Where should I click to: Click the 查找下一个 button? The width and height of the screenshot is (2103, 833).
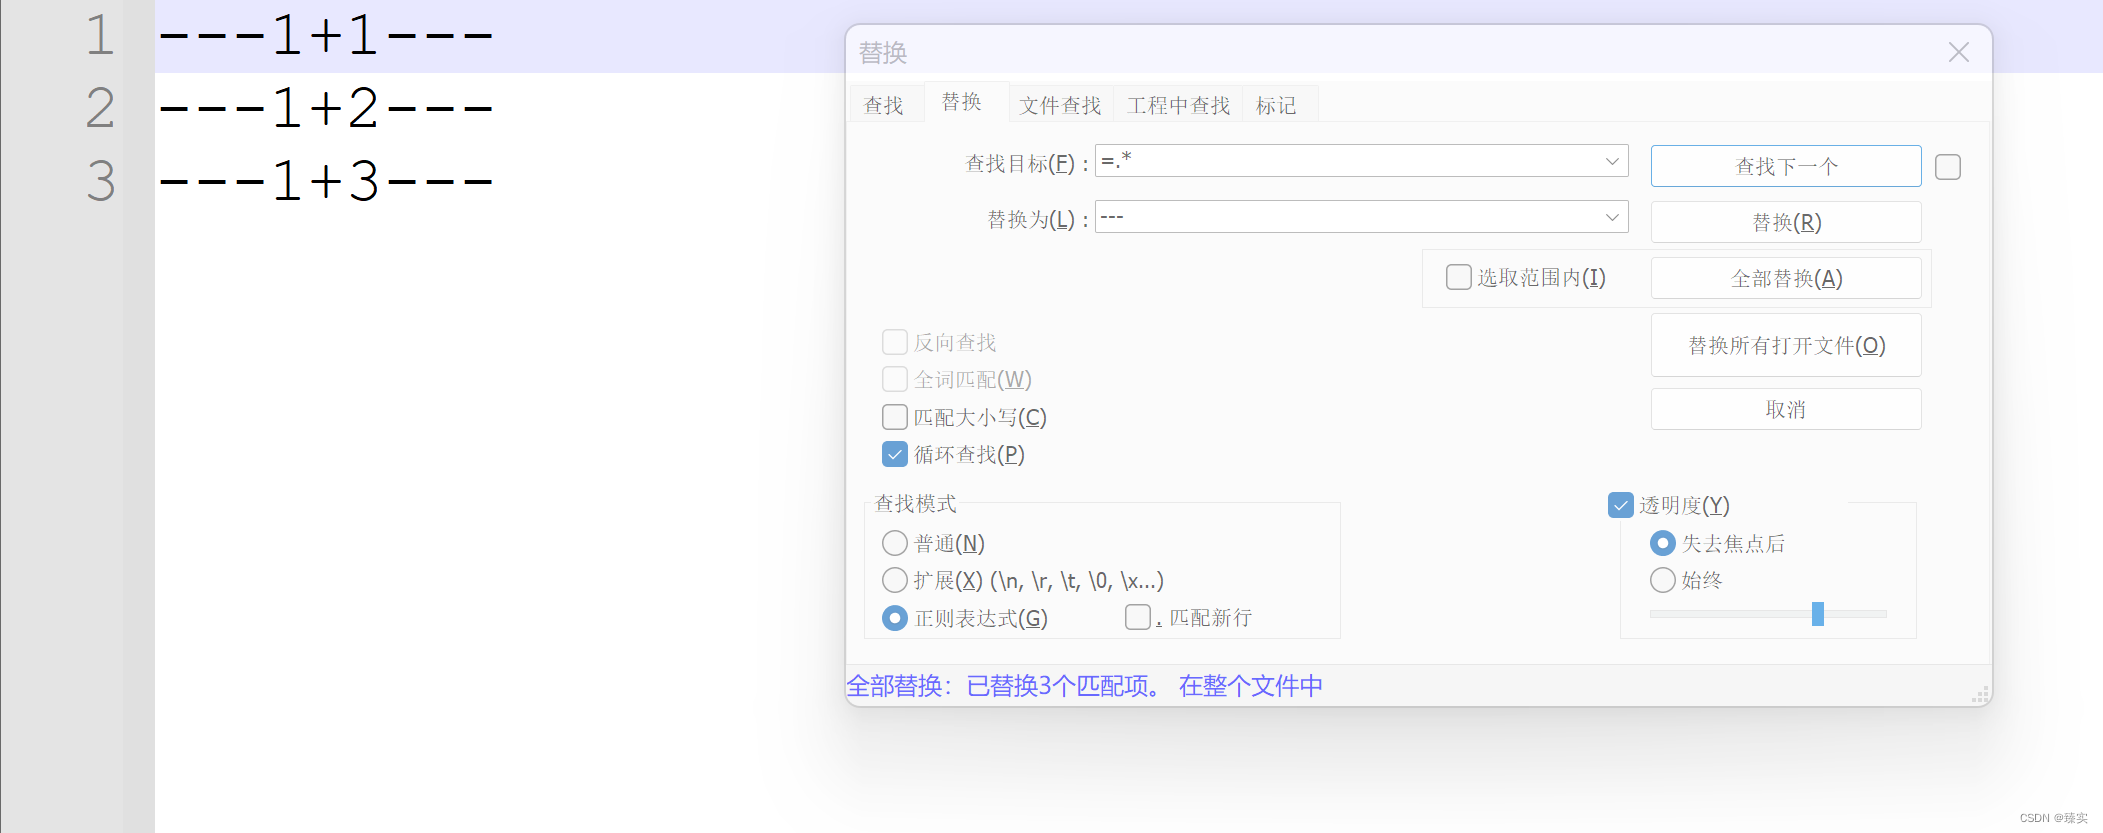1786,166
